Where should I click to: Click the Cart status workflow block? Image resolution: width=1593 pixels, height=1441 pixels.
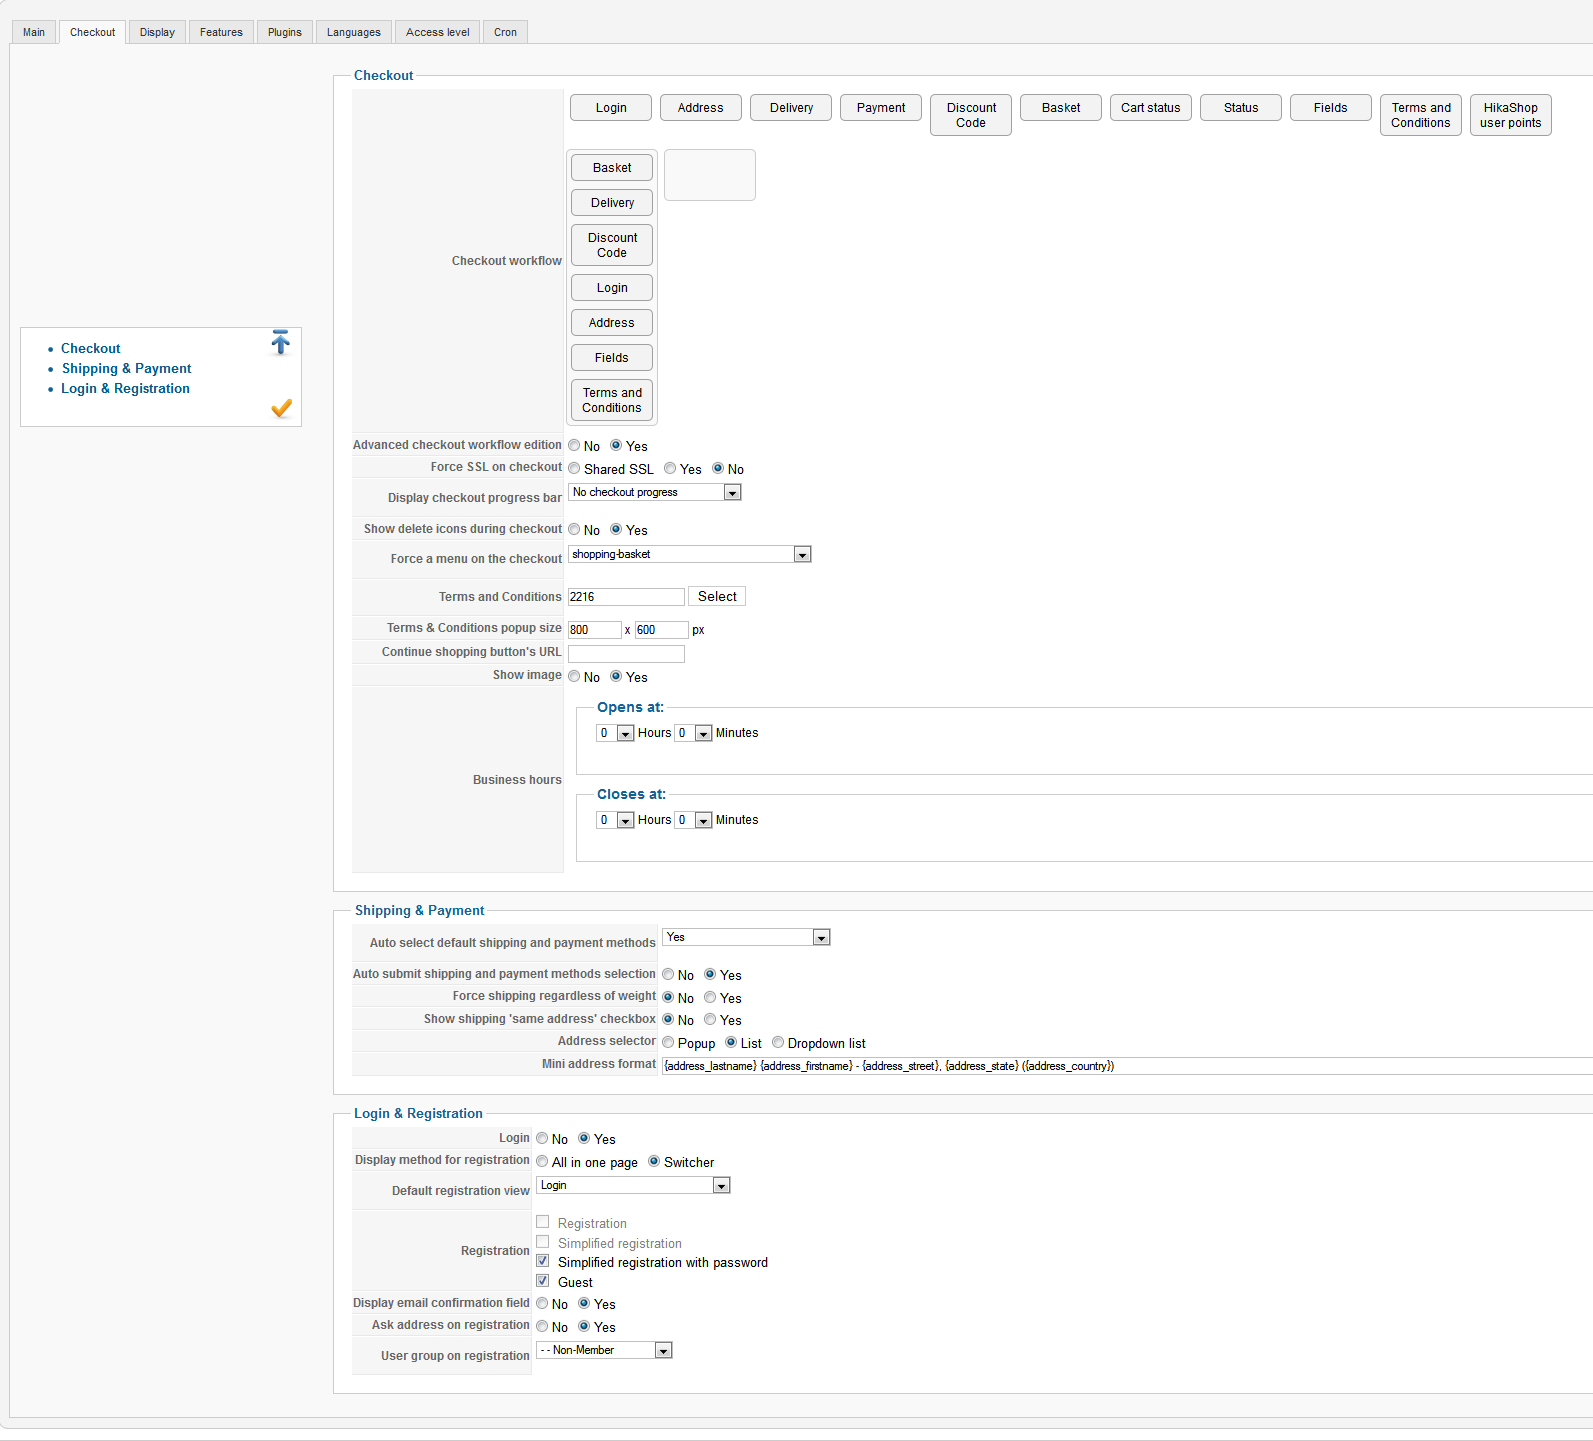tap(1150, 108)
